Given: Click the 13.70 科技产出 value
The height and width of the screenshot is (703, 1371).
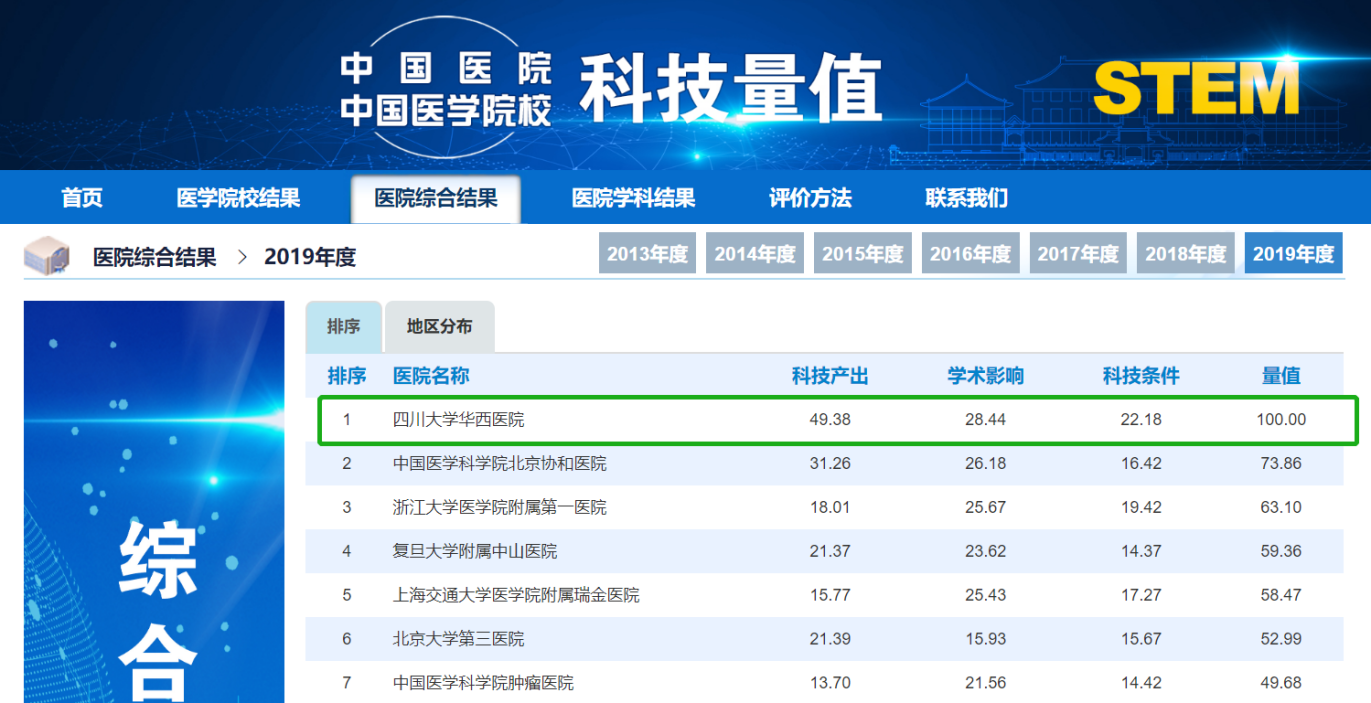Looking at the screenshot, I should pyautogui.click(x=830, y=683).
